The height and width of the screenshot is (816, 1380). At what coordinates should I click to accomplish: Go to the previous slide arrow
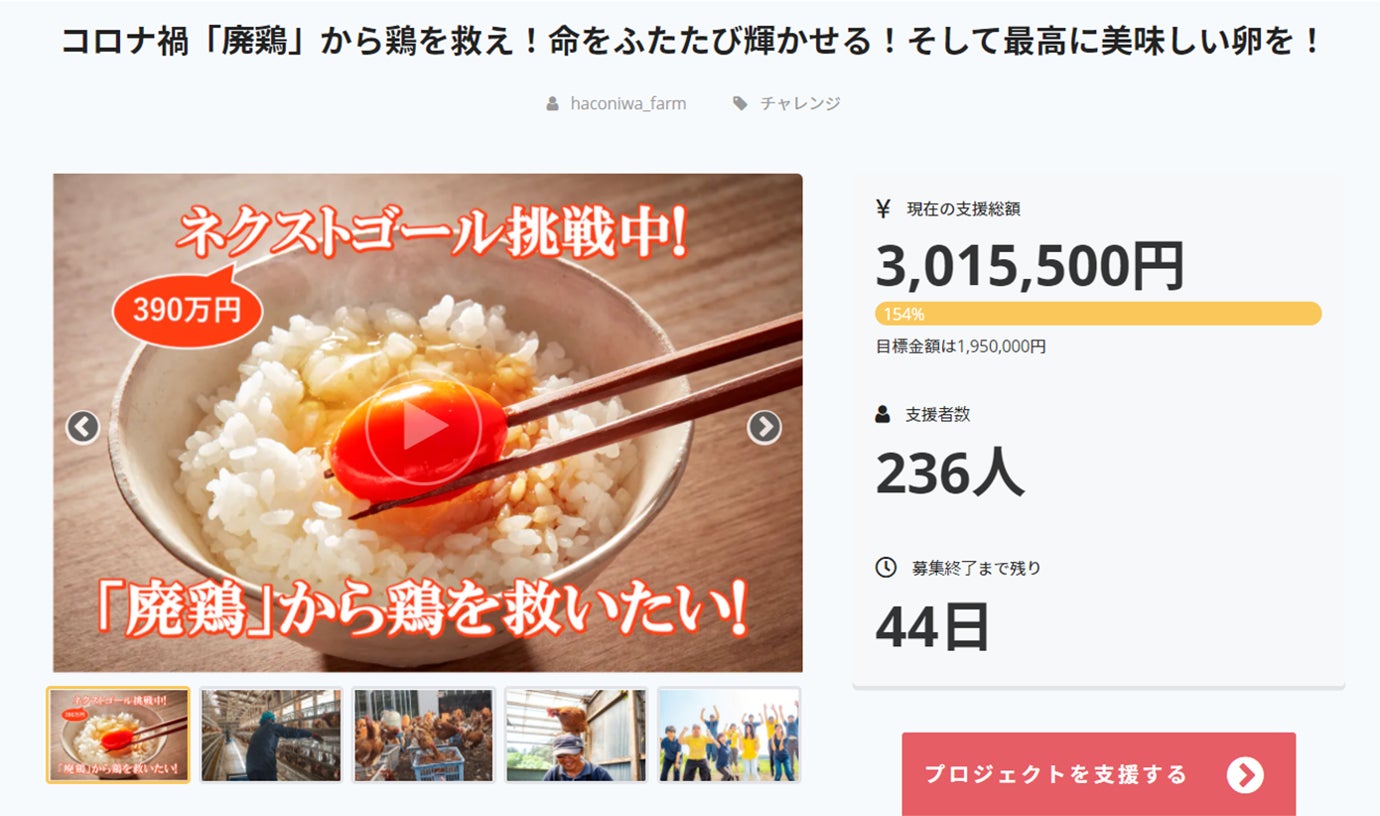click(x=83, y=427)
